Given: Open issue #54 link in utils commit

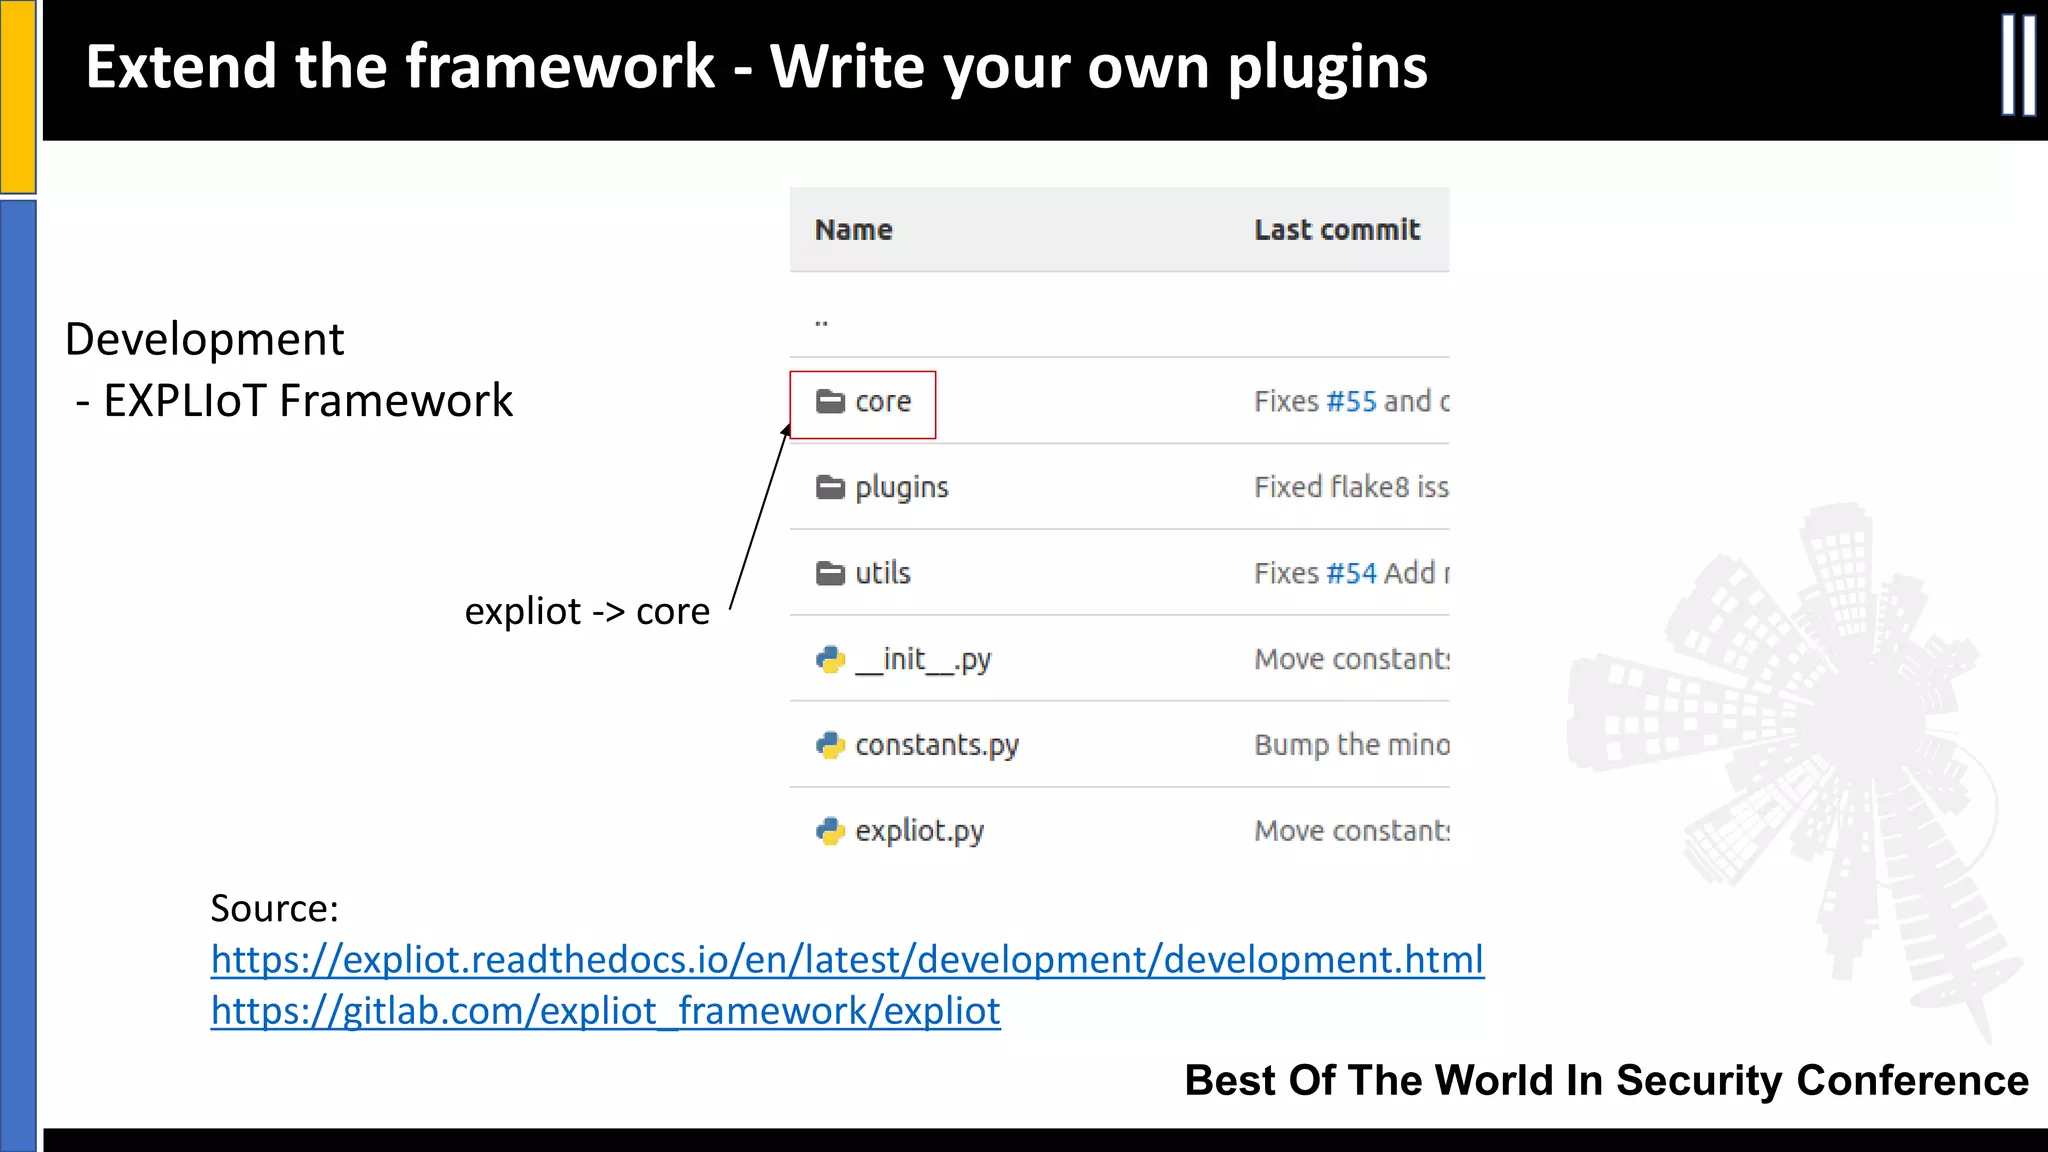Looking at the screenshot, I should pyautogui.click(x=1351, y=573).
